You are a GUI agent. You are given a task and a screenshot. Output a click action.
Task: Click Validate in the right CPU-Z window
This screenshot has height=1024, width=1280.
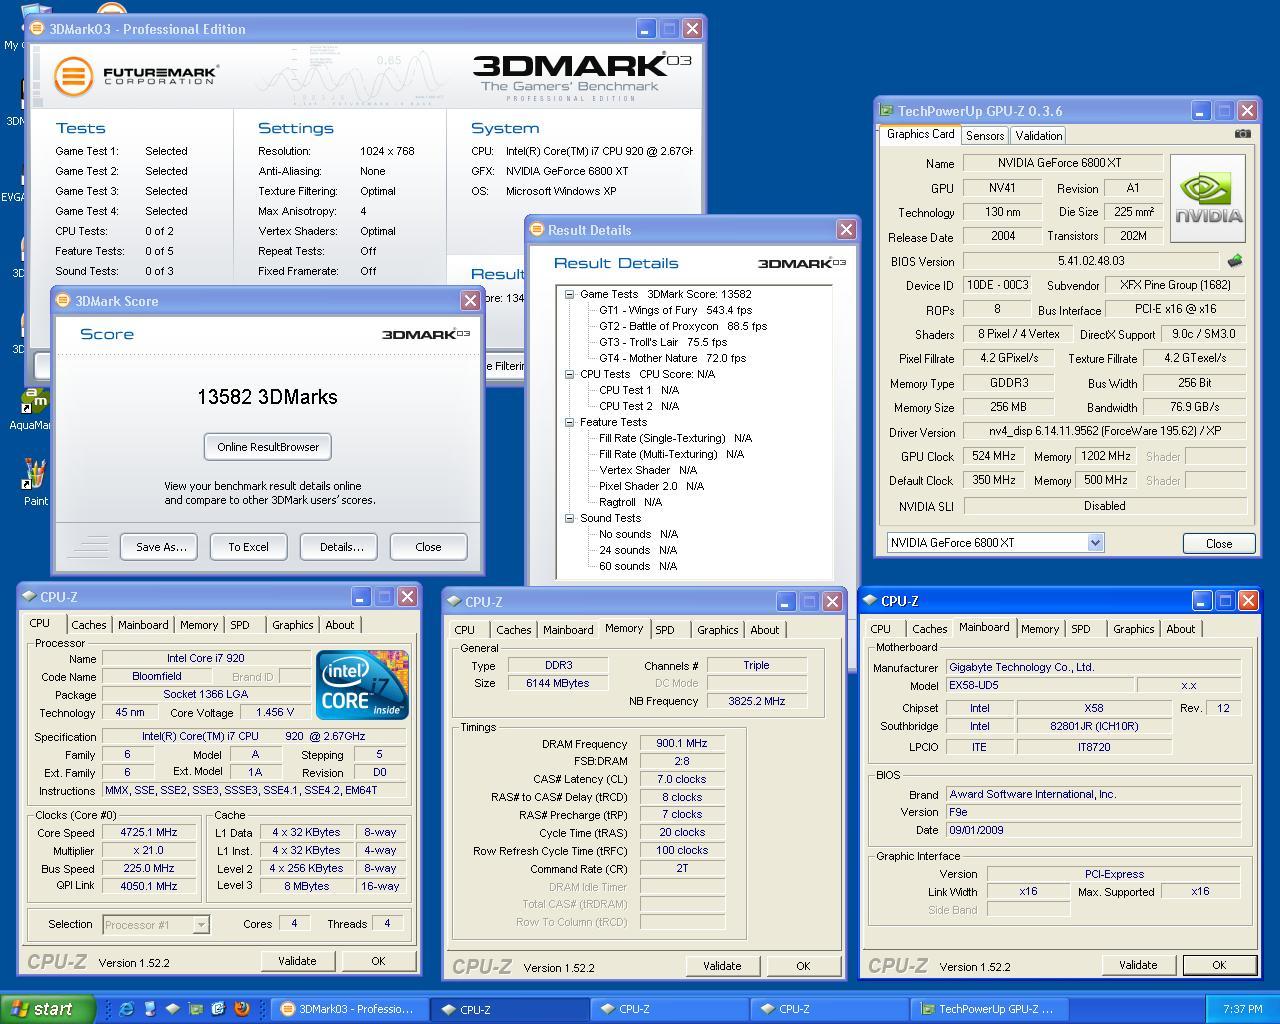[x=1138, y=965]
